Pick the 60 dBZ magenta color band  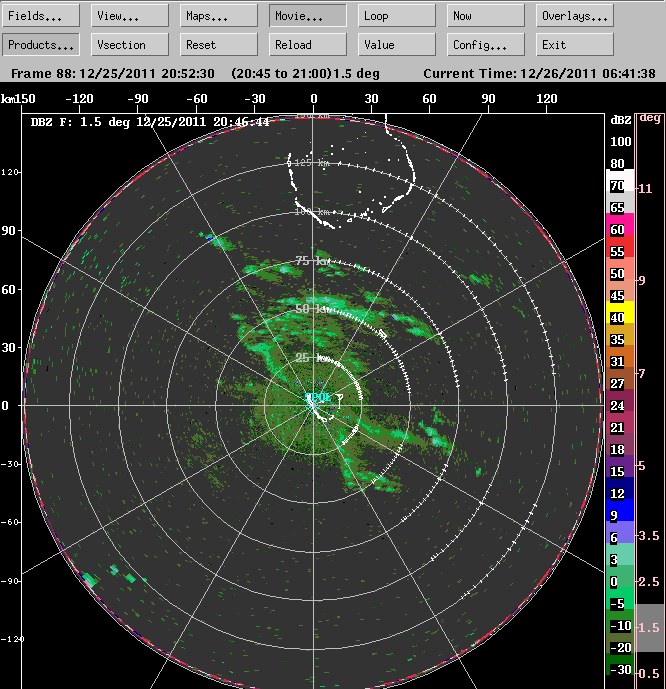620,225
